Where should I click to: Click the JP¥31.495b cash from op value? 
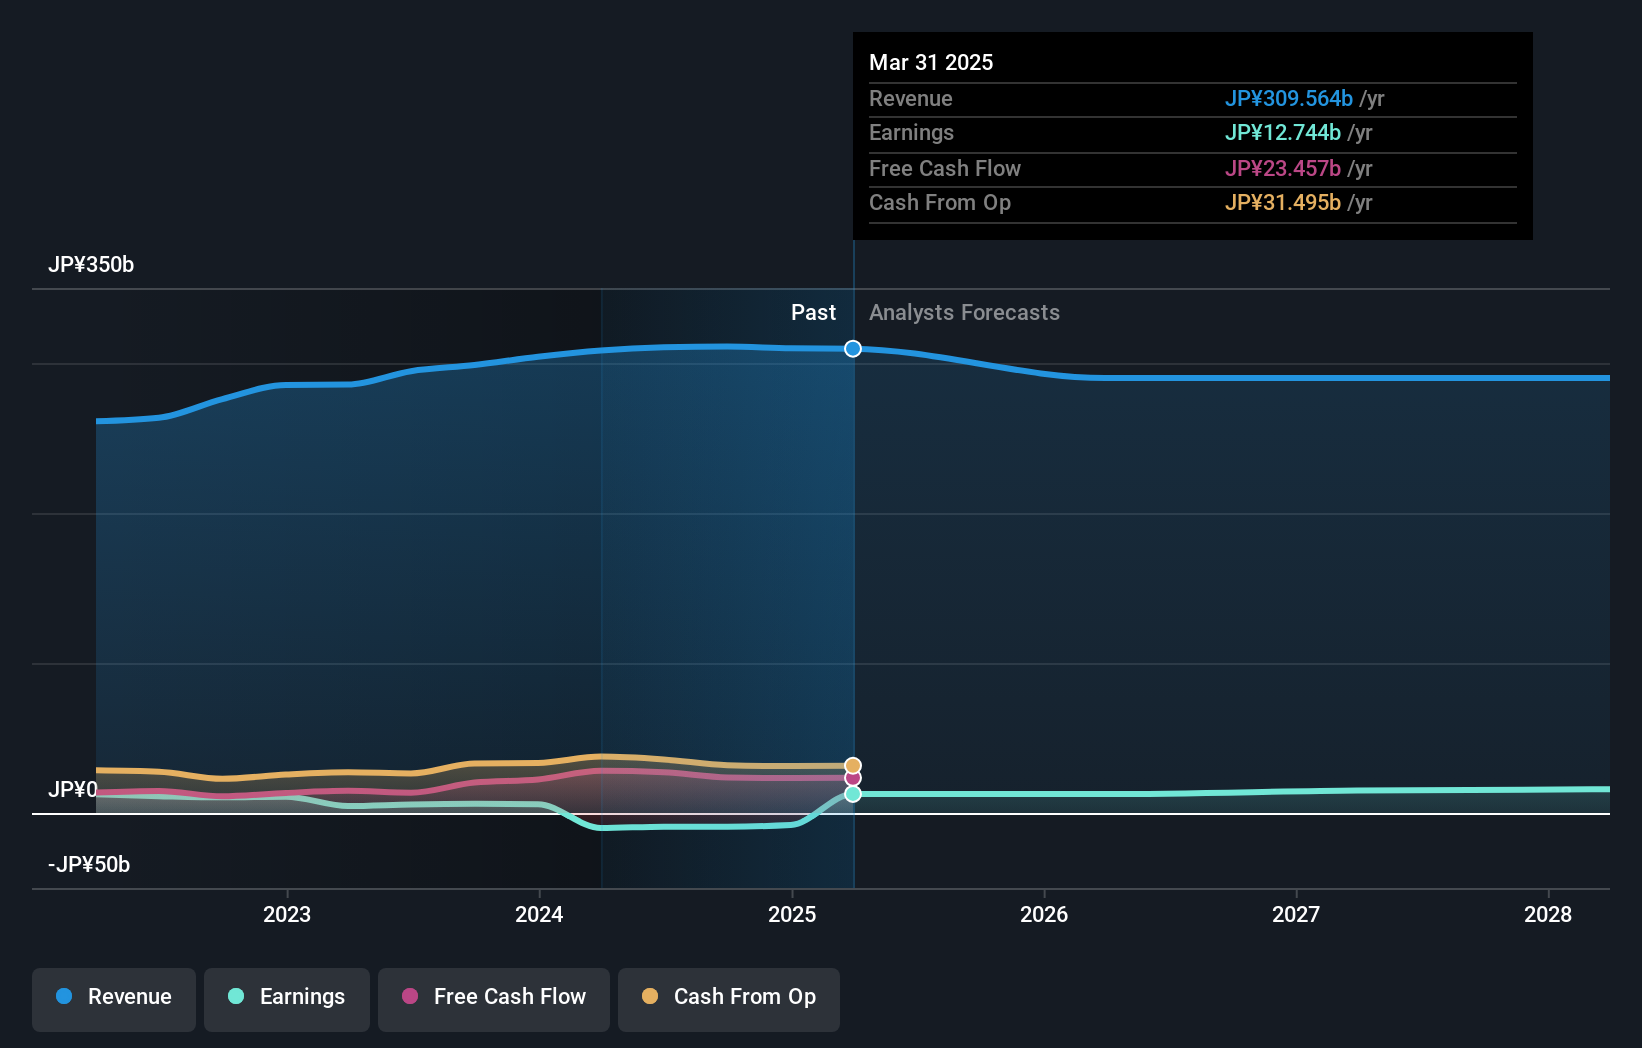(1283, 203)
